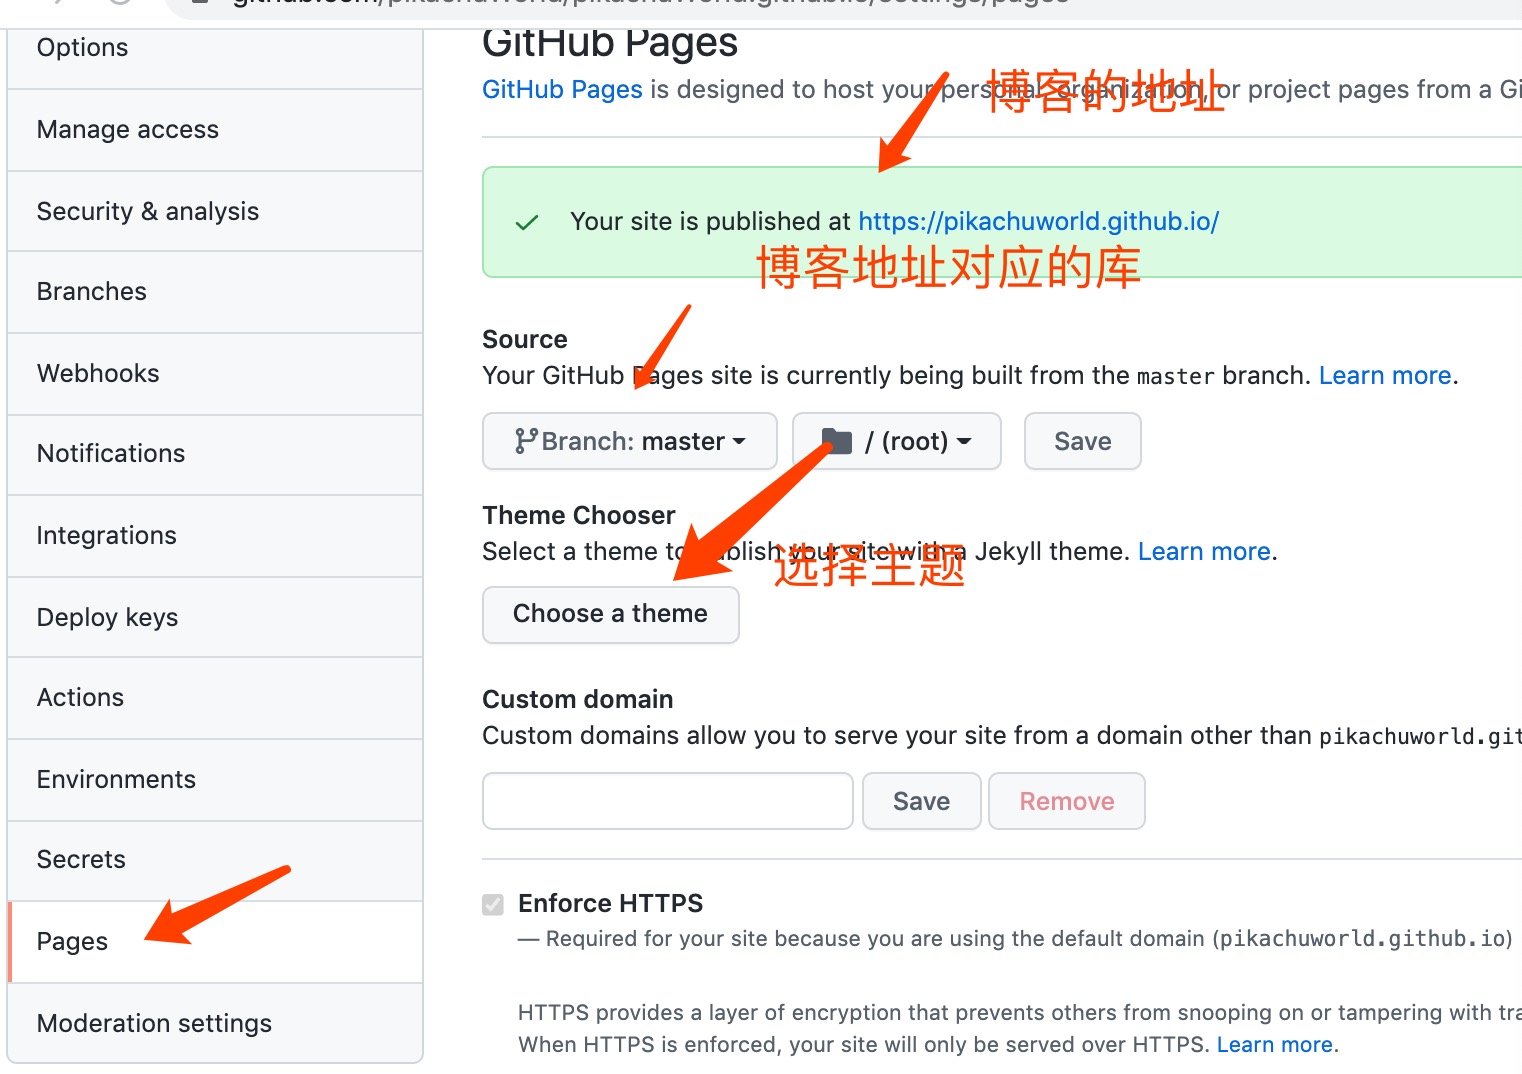Save the custom domain
This screenshot has height=1074, width=1522.
coord(922,801)
